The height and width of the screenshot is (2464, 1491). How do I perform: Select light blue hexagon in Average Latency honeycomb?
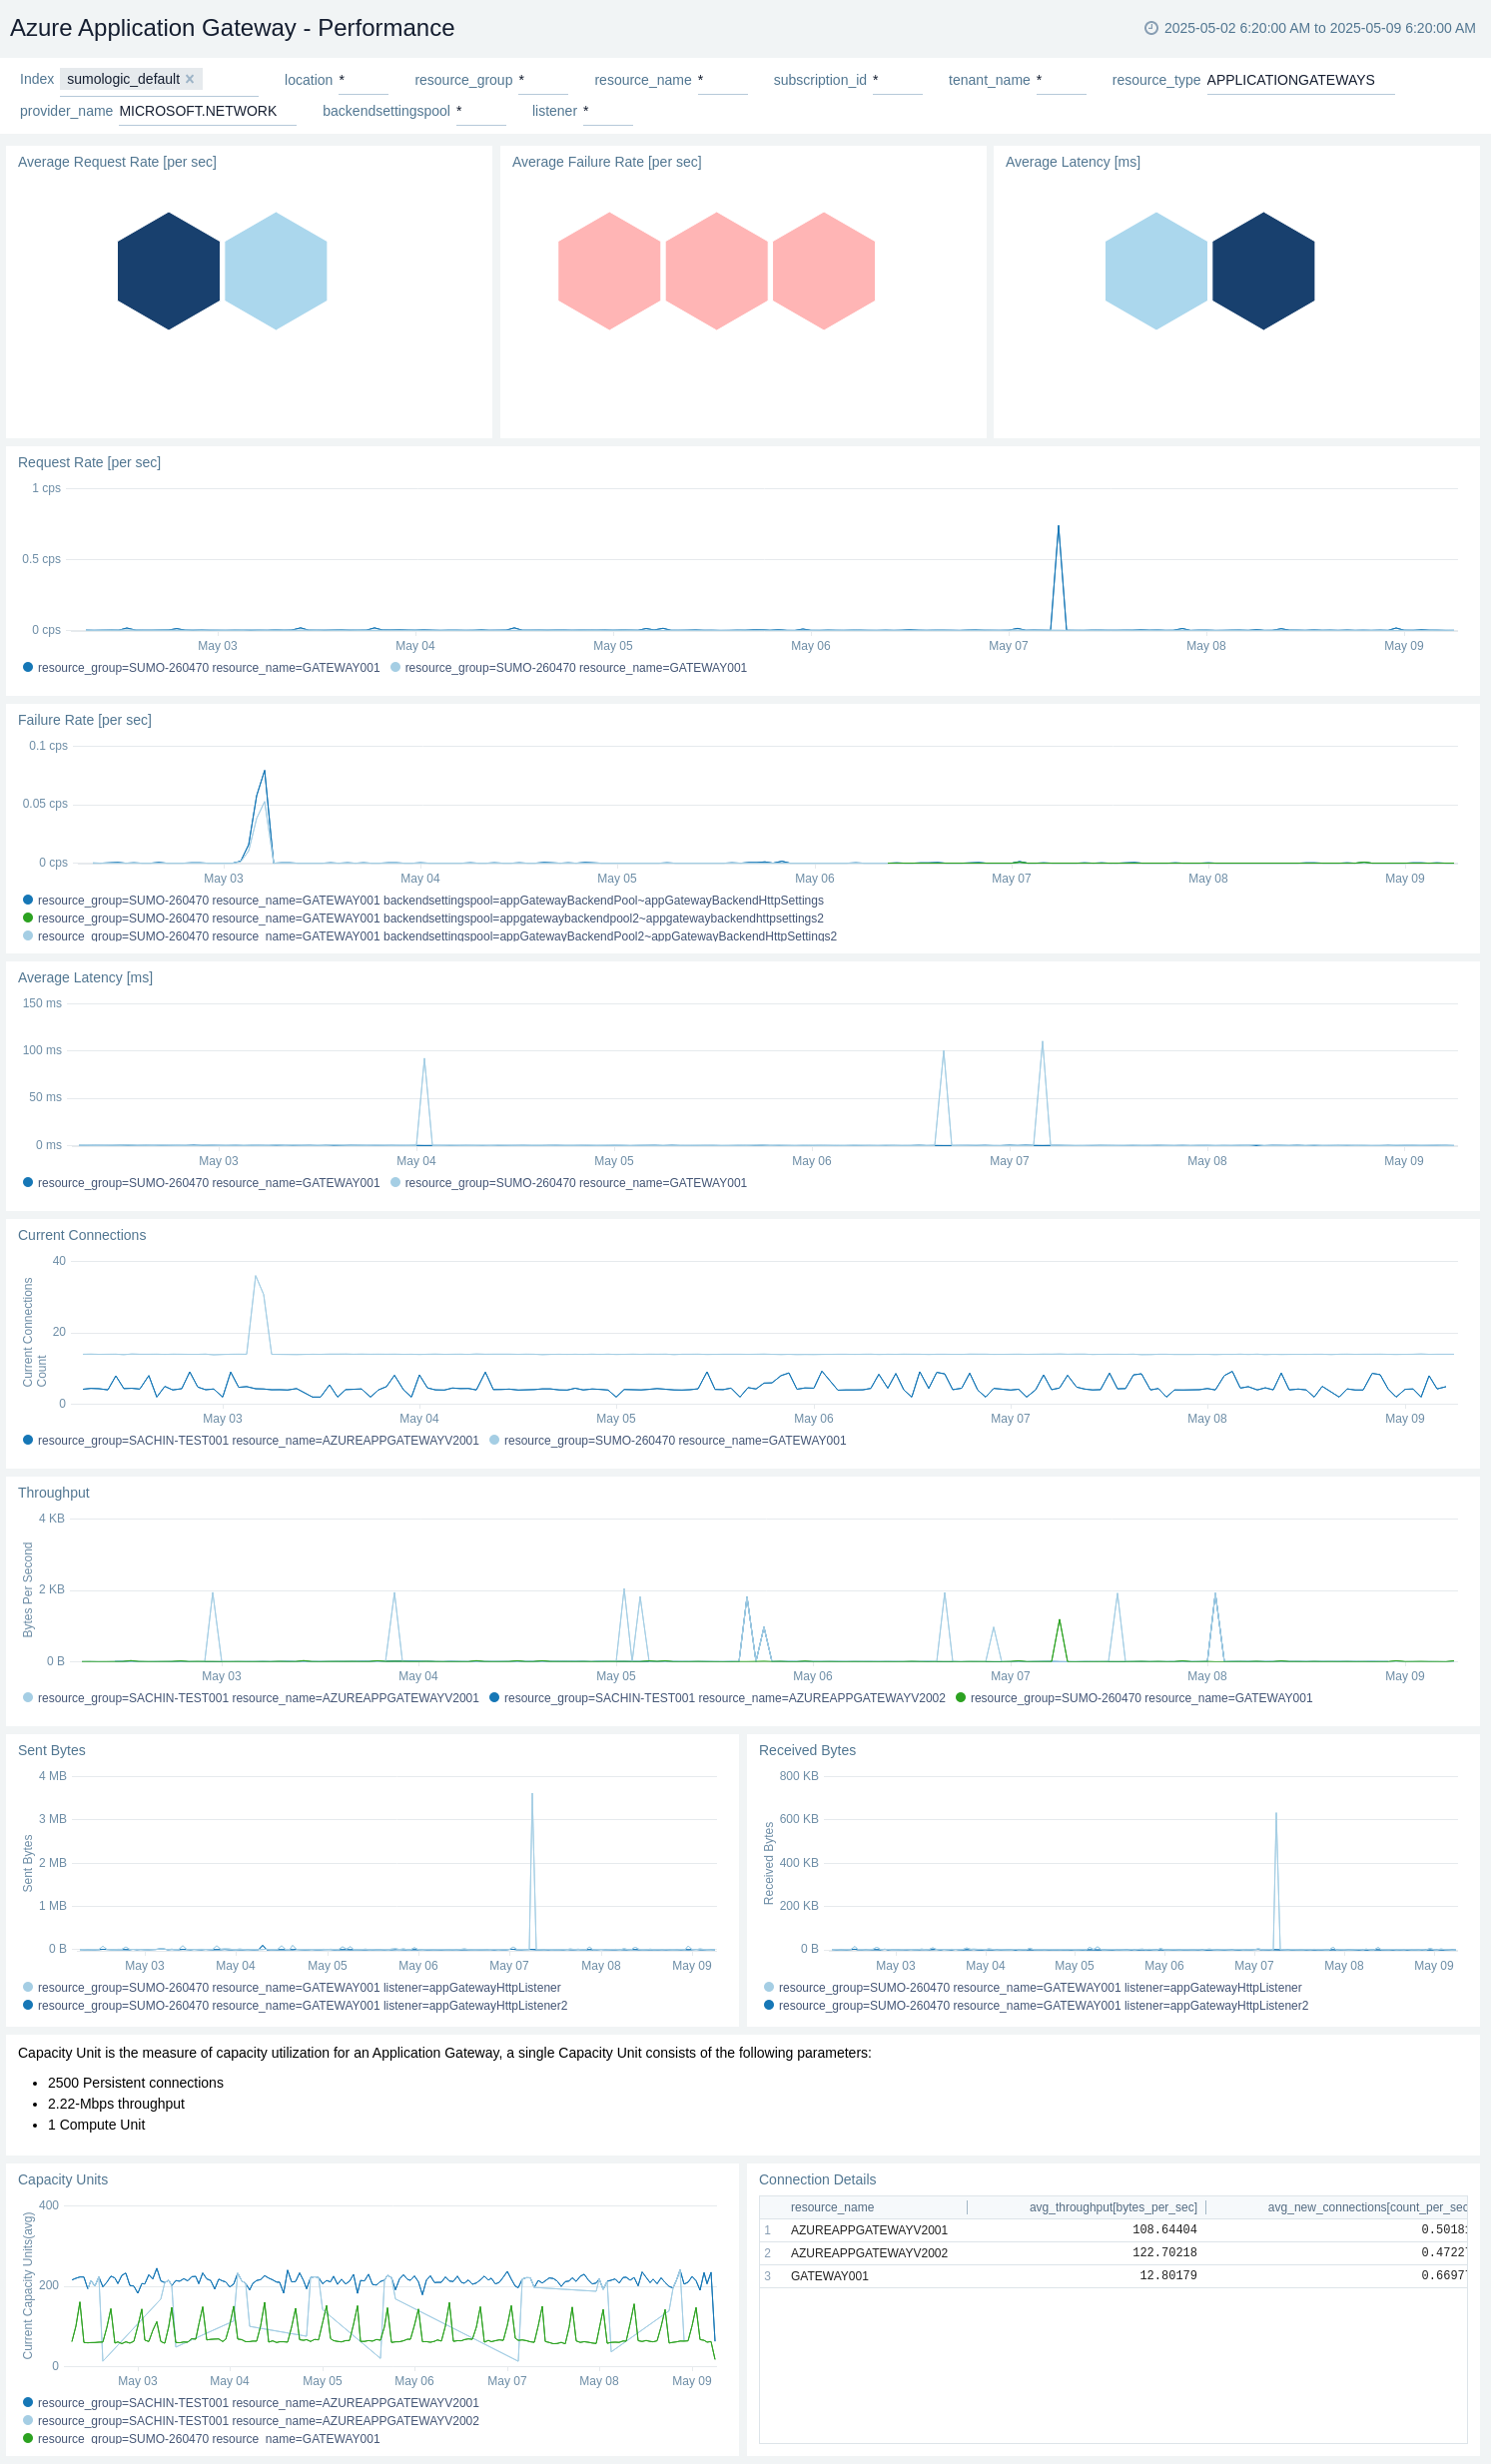tap(1156, 271)
